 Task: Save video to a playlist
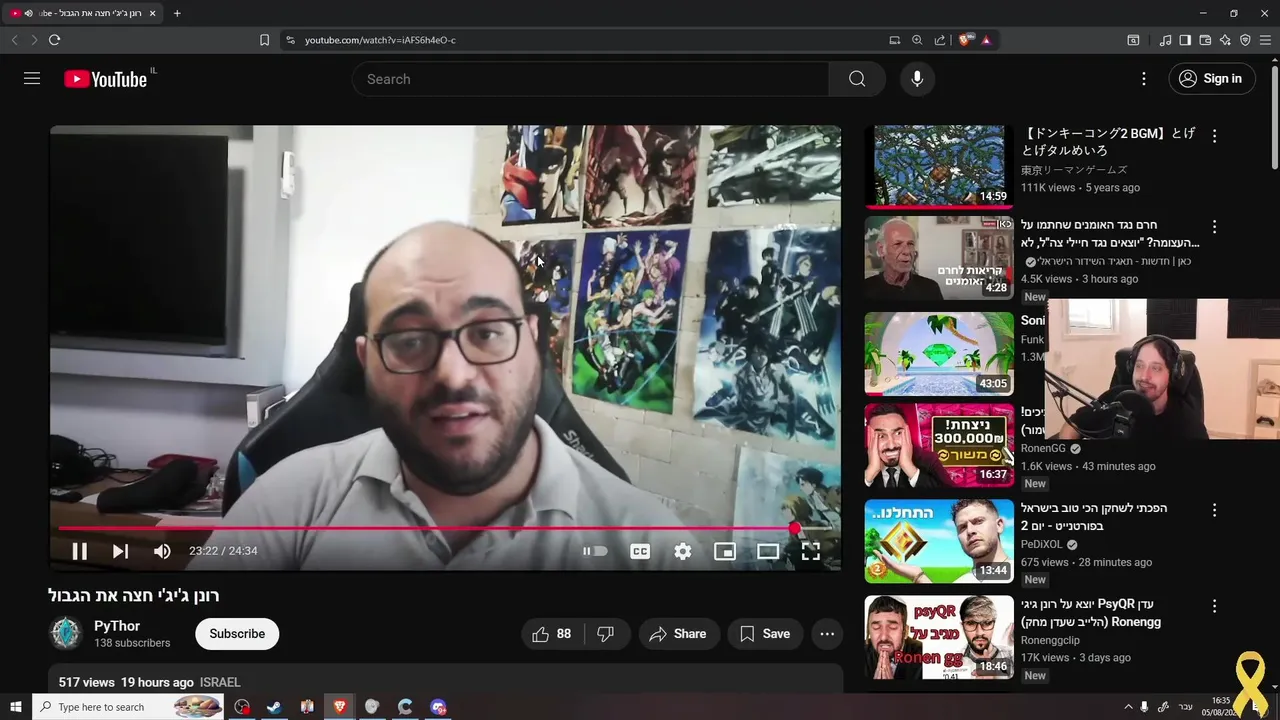click(765, 634)
